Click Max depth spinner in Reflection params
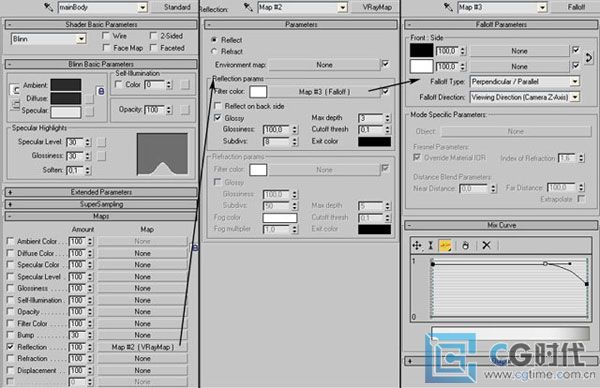The image size is (600, 388). [387, 118]
